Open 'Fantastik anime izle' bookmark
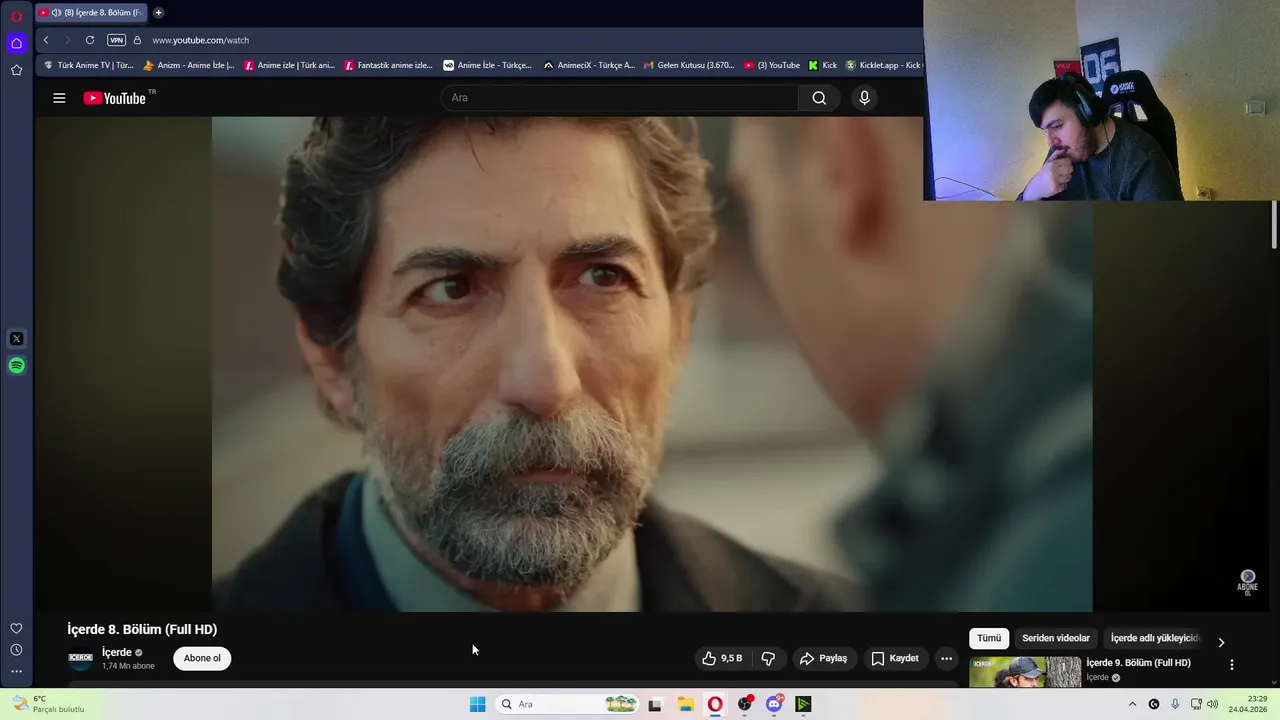Image resolution: width=1280 pixels, height=720 pixels. pyautogui.click(x=388, y=65)
